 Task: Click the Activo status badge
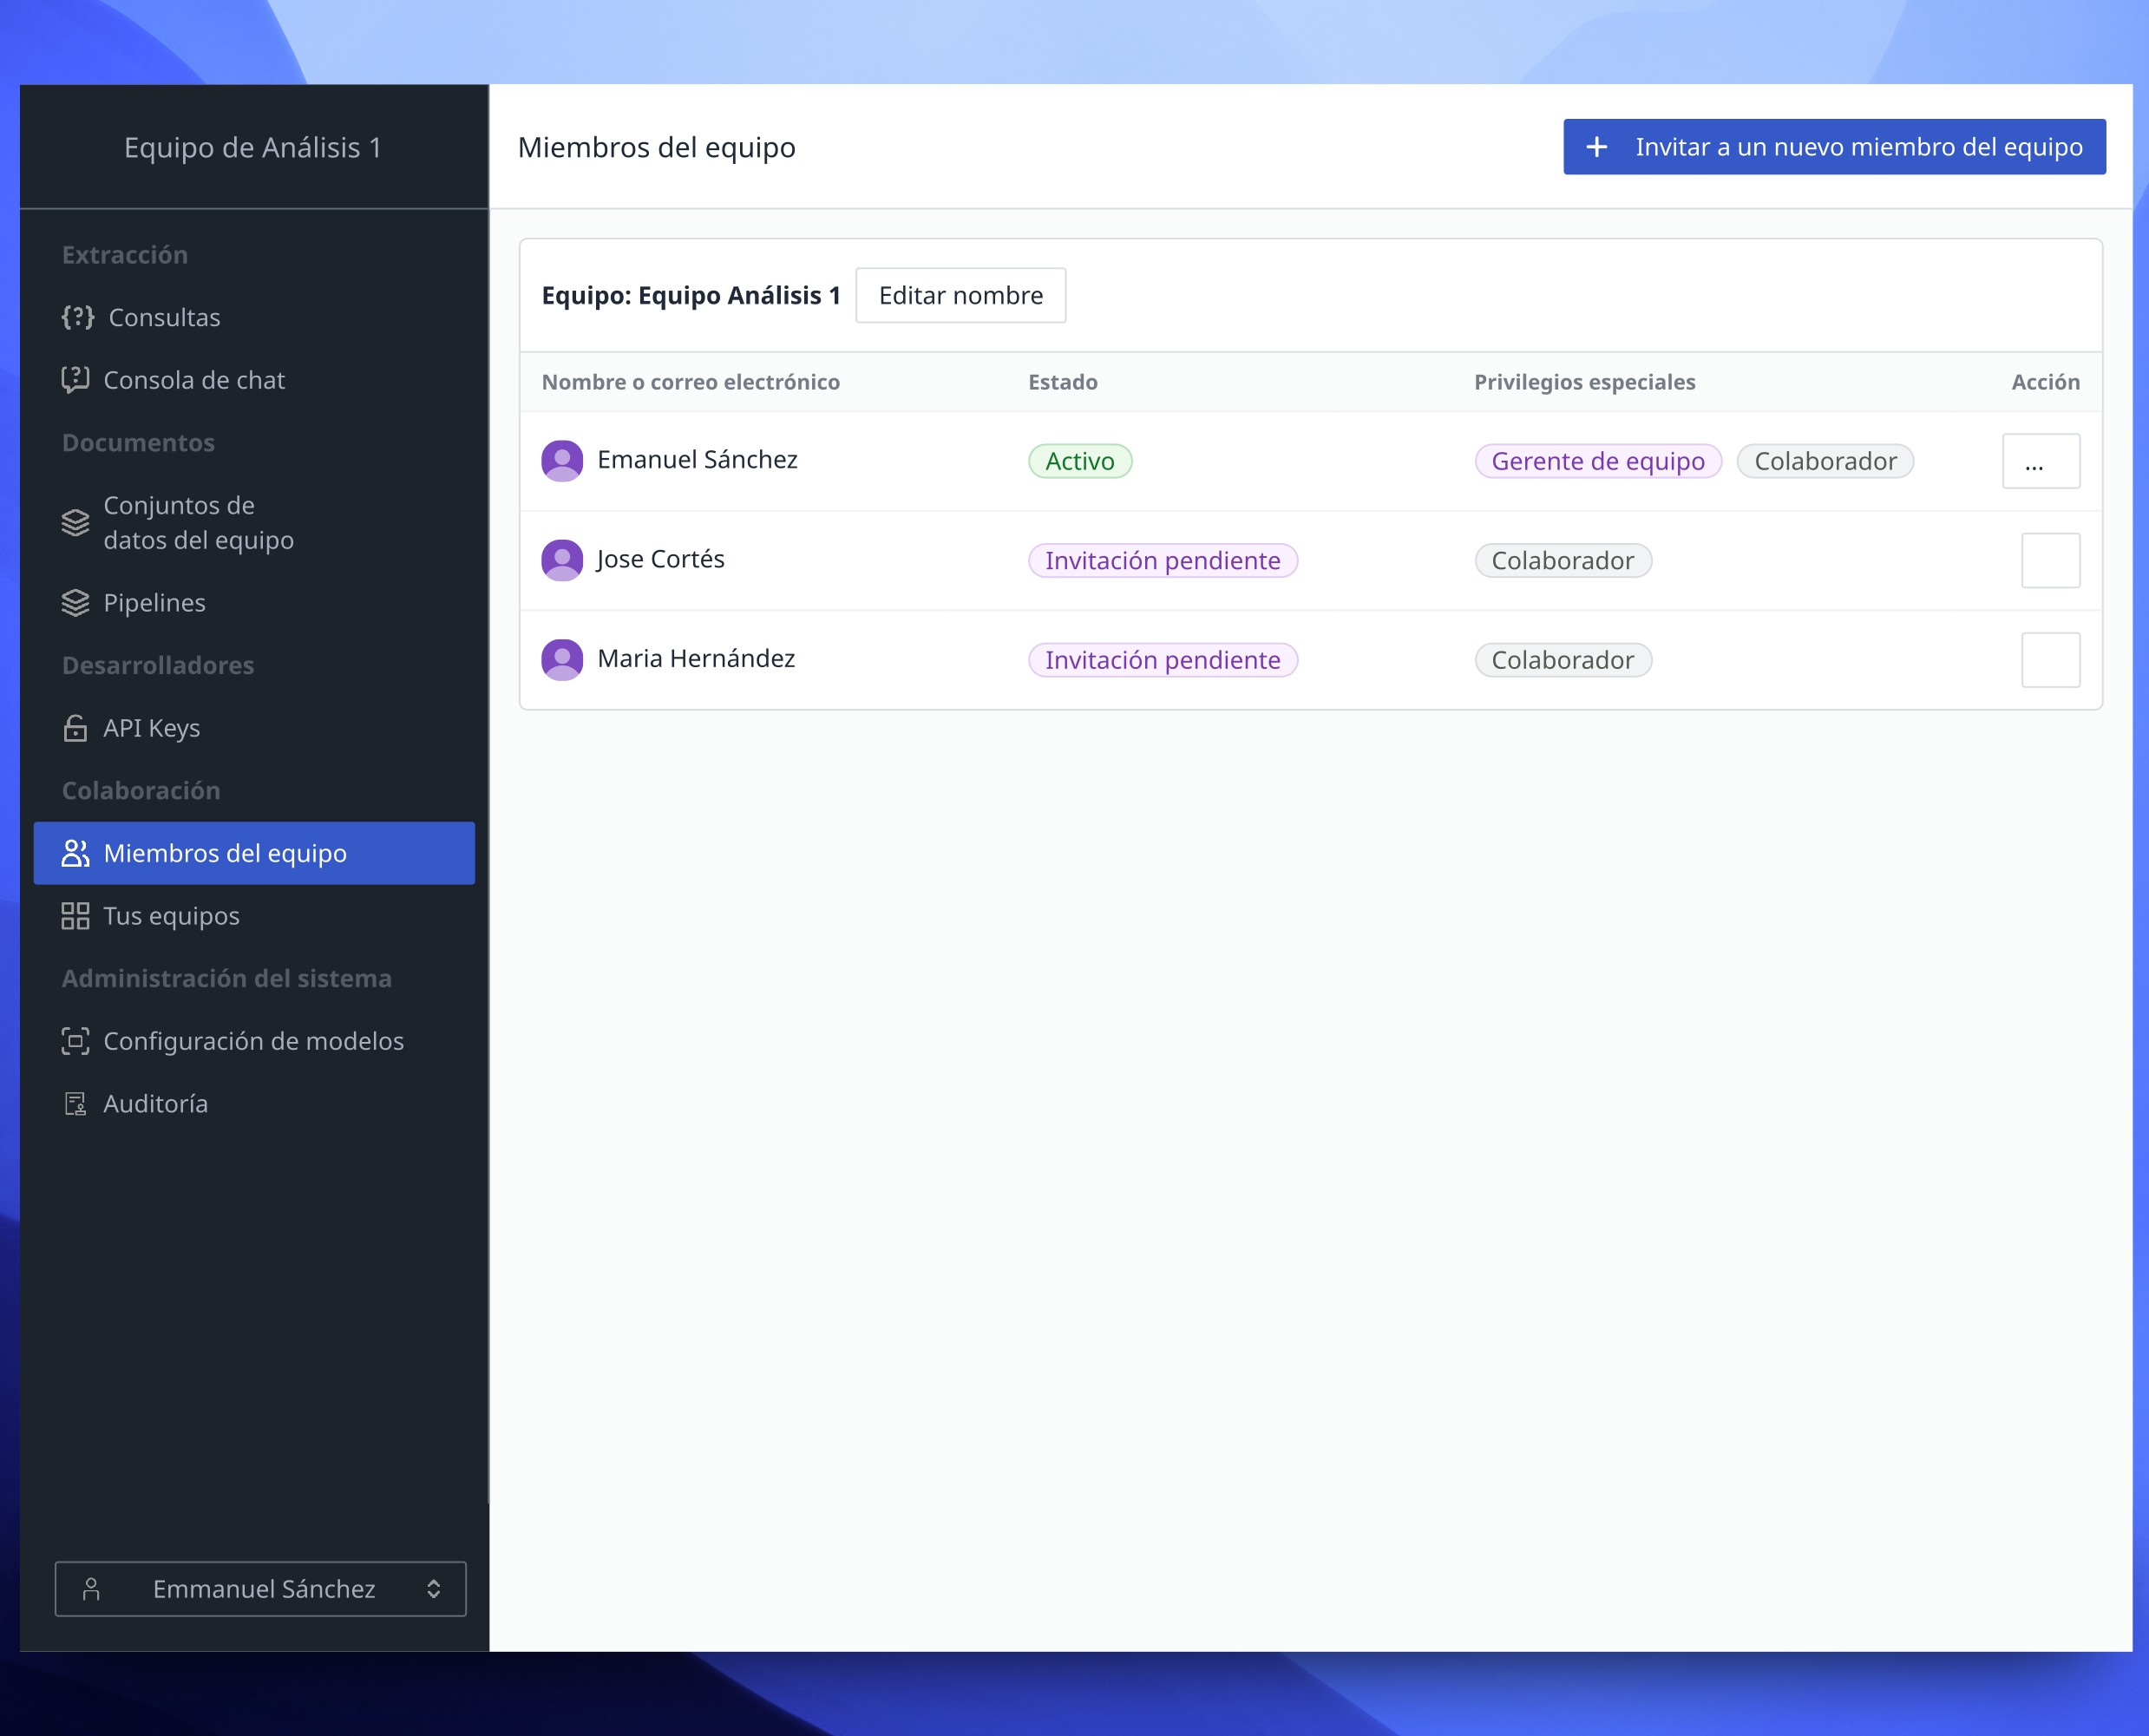click(1080, 461)
